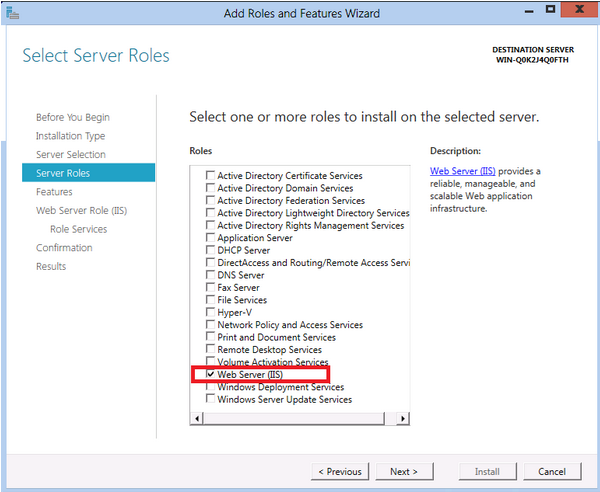The height and width of the screenshot is (492, 600).
Task: Click the wizard icon in title bar
Action: click(x=13, y=13)
